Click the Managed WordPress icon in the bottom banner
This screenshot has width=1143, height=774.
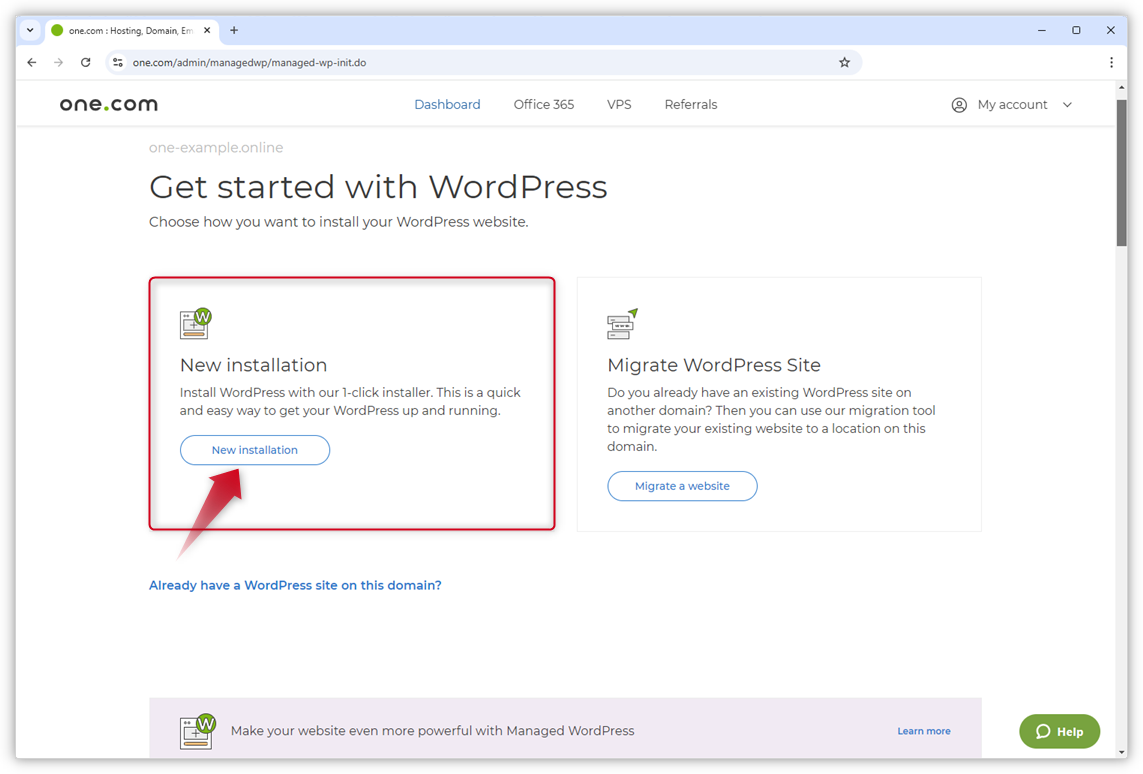[196, 730]
